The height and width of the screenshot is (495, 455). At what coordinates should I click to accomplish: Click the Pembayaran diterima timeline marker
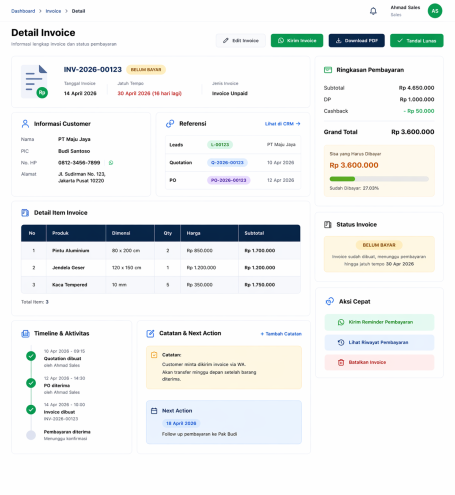pyautogui.click(x=31, y=435)
